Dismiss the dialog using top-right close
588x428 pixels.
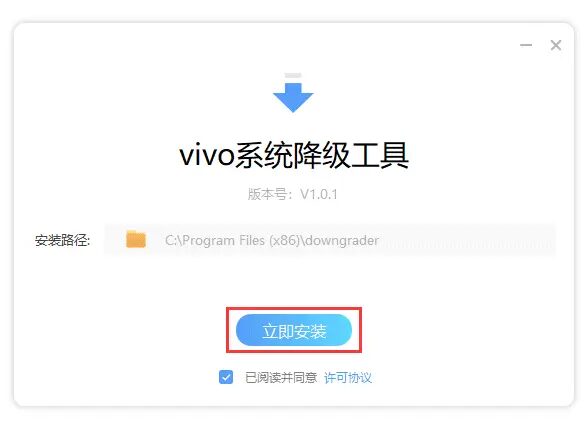pyautogui.click(x=556, y=45)
